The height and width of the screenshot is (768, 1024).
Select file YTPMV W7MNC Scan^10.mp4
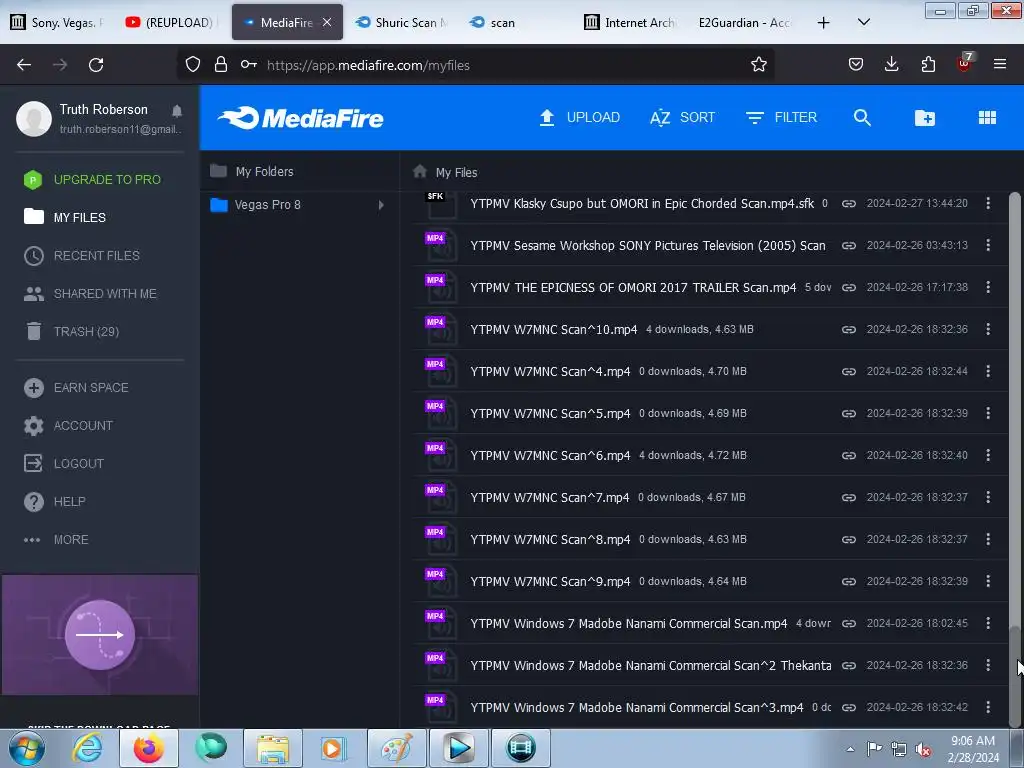coord(554,330)
